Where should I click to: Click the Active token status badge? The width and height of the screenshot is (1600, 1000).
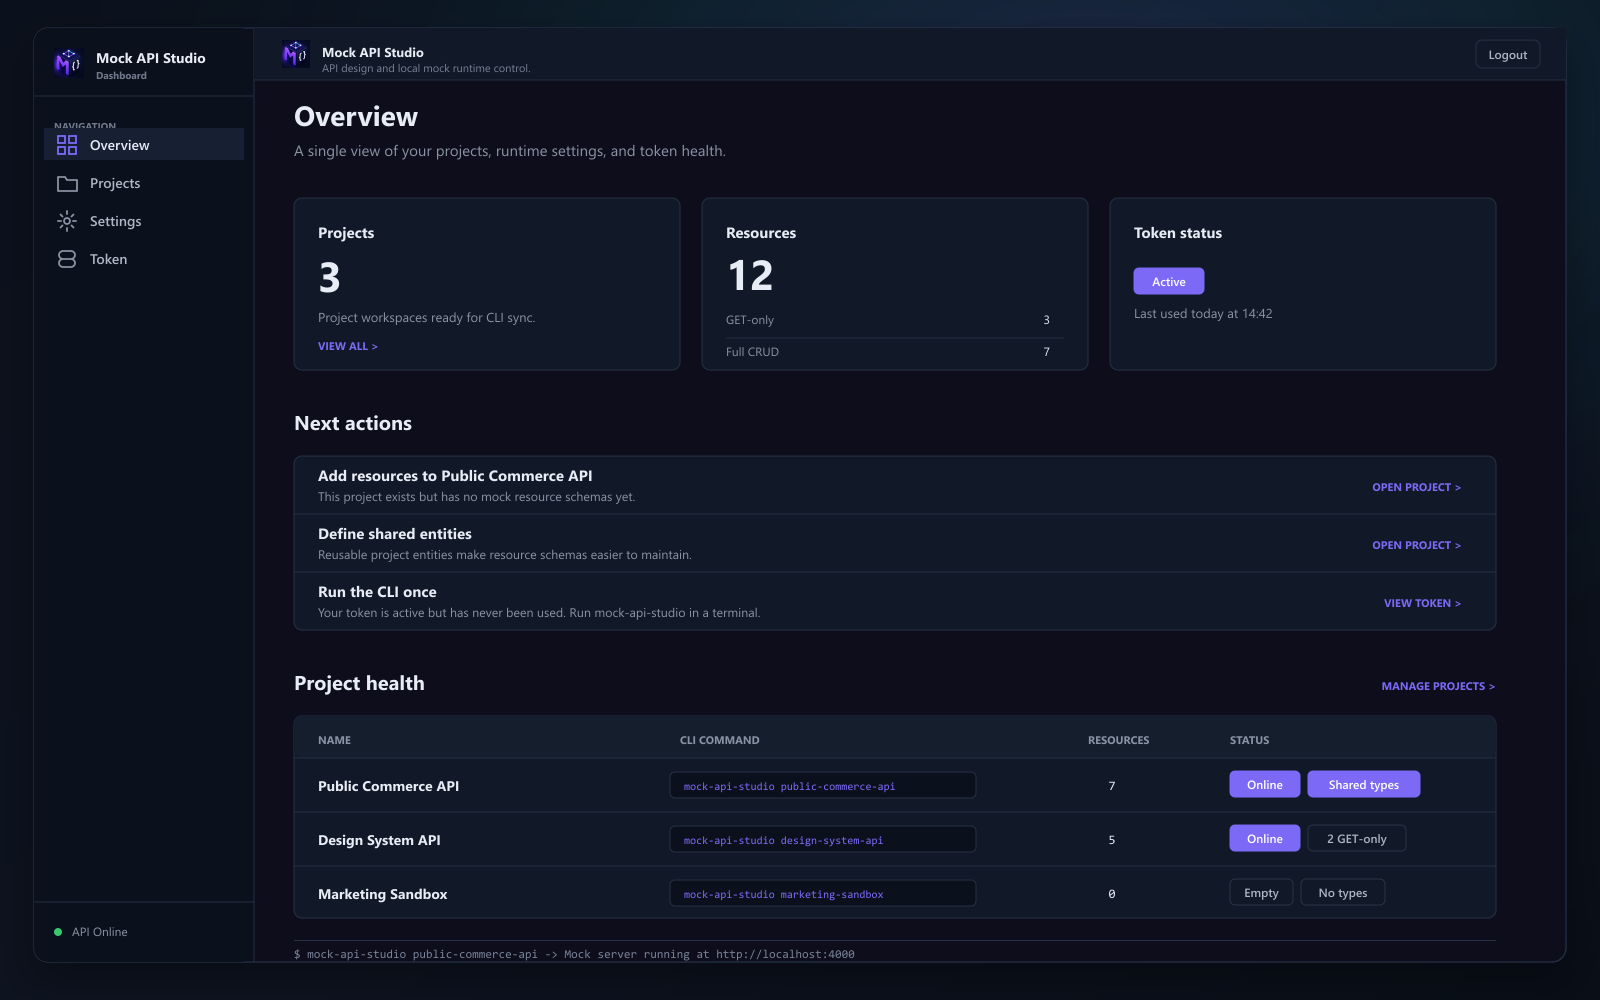[x=1168, y=281]
